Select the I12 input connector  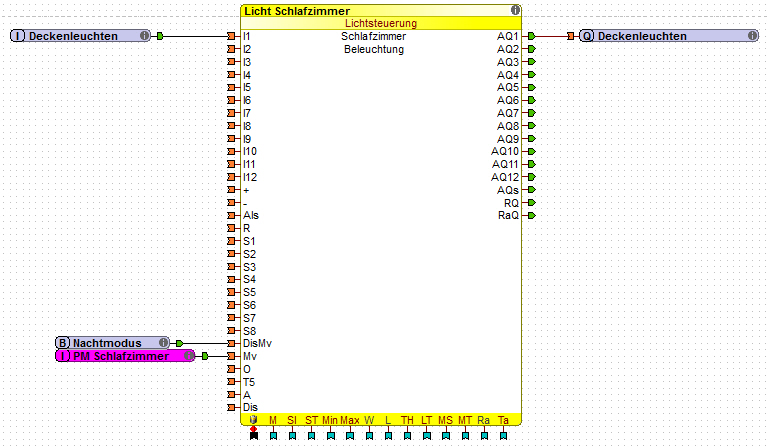231,177
